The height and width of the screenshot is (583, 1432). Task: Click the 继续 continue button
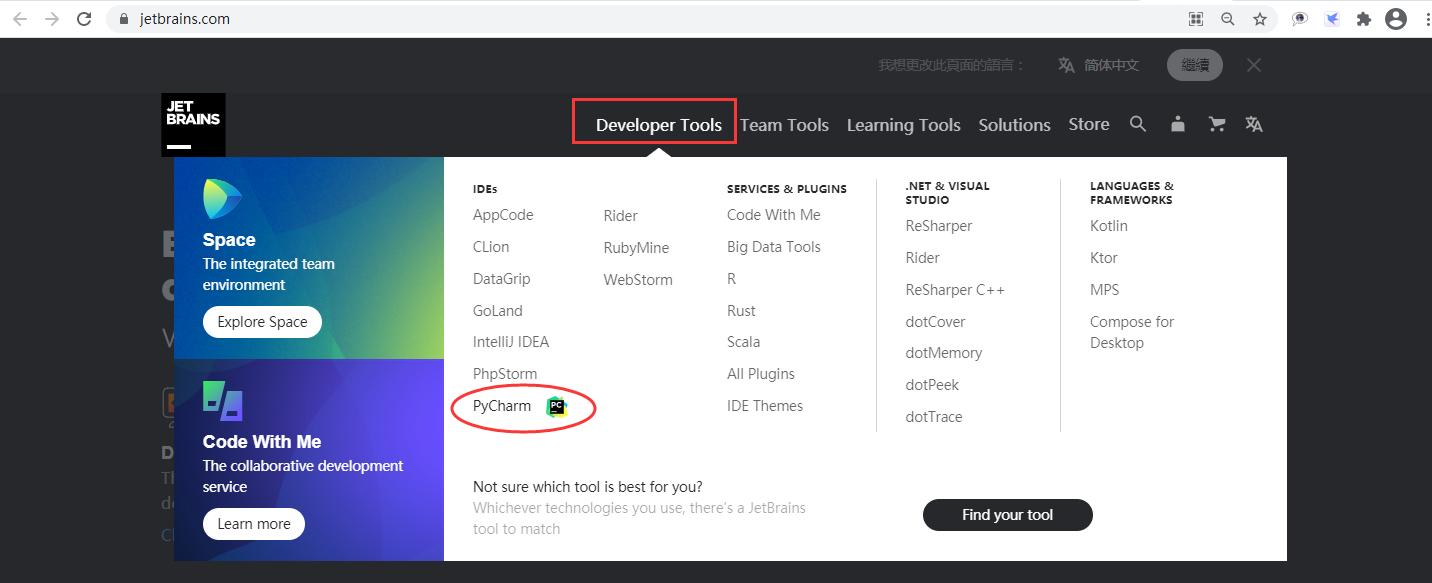[x=1195, y=65]
